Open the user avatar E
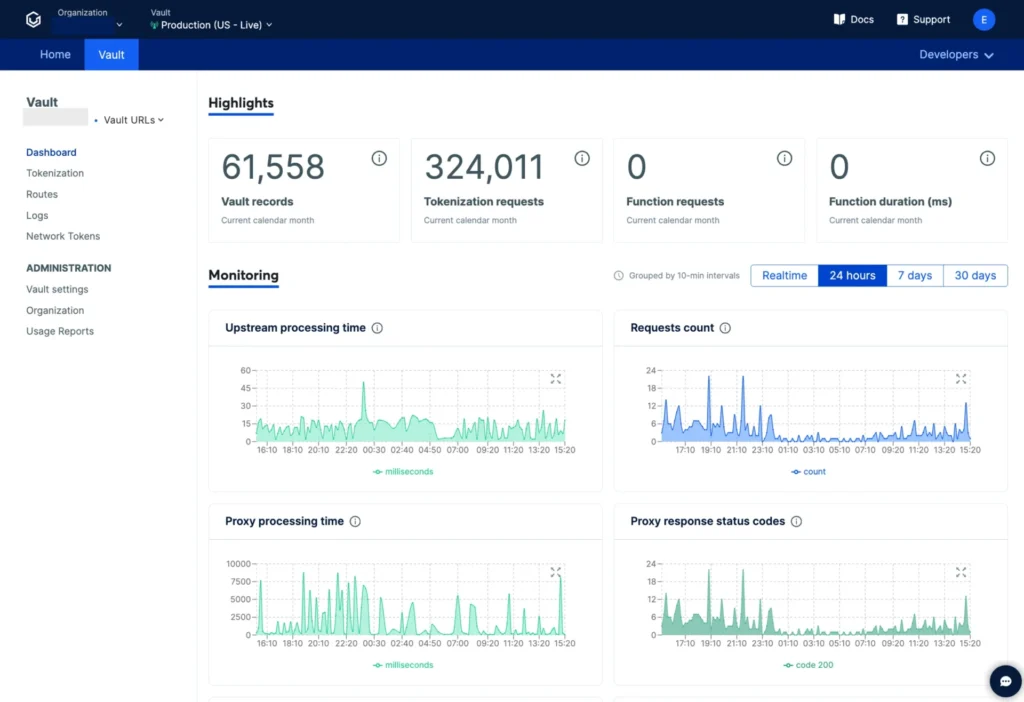 pyautogui.click(x=984, y=20)
